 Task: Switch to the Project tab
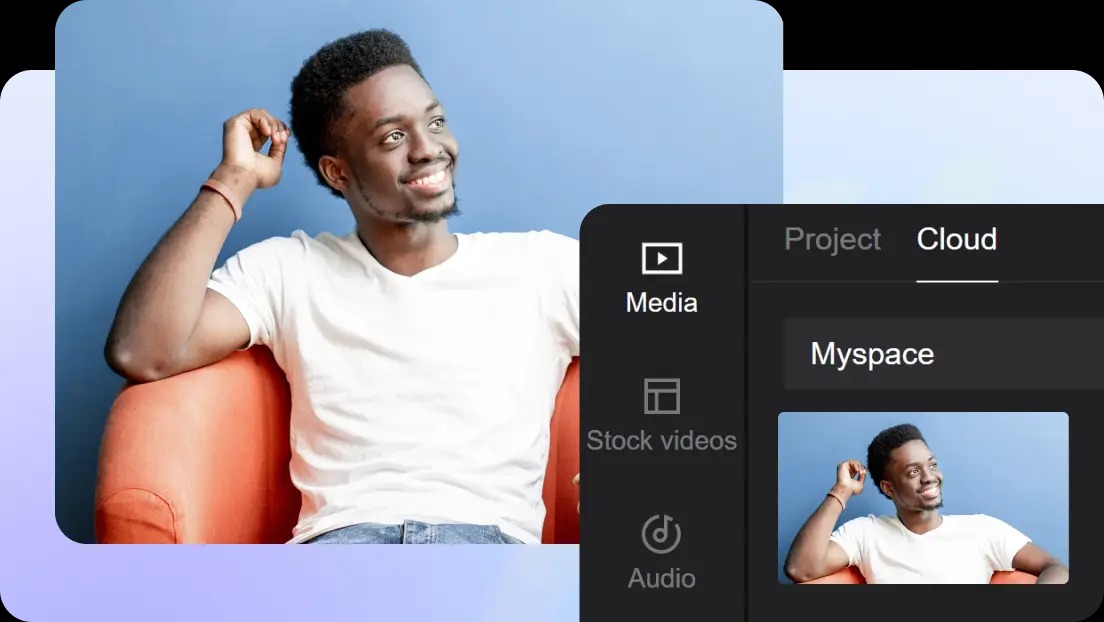tap(832, 240)
